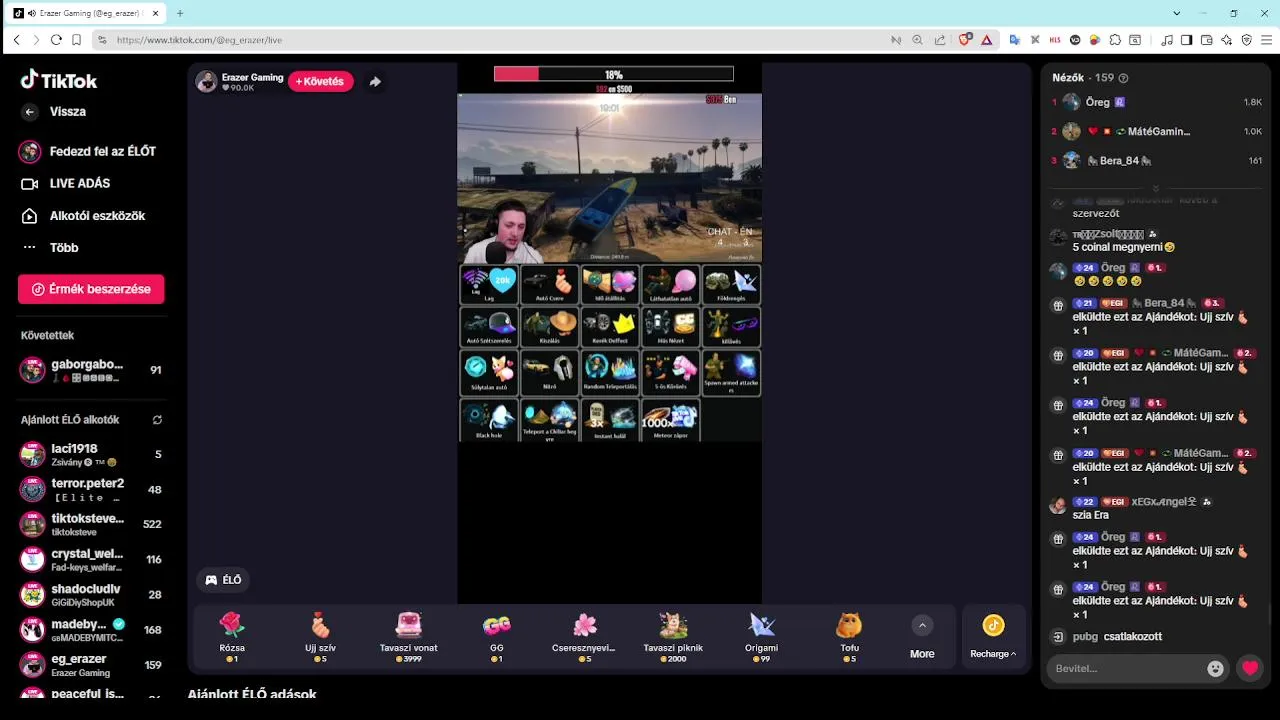Open the browser hamburger menu
Viewport: 1280px width, 720px height.
tap(1266, 40)
